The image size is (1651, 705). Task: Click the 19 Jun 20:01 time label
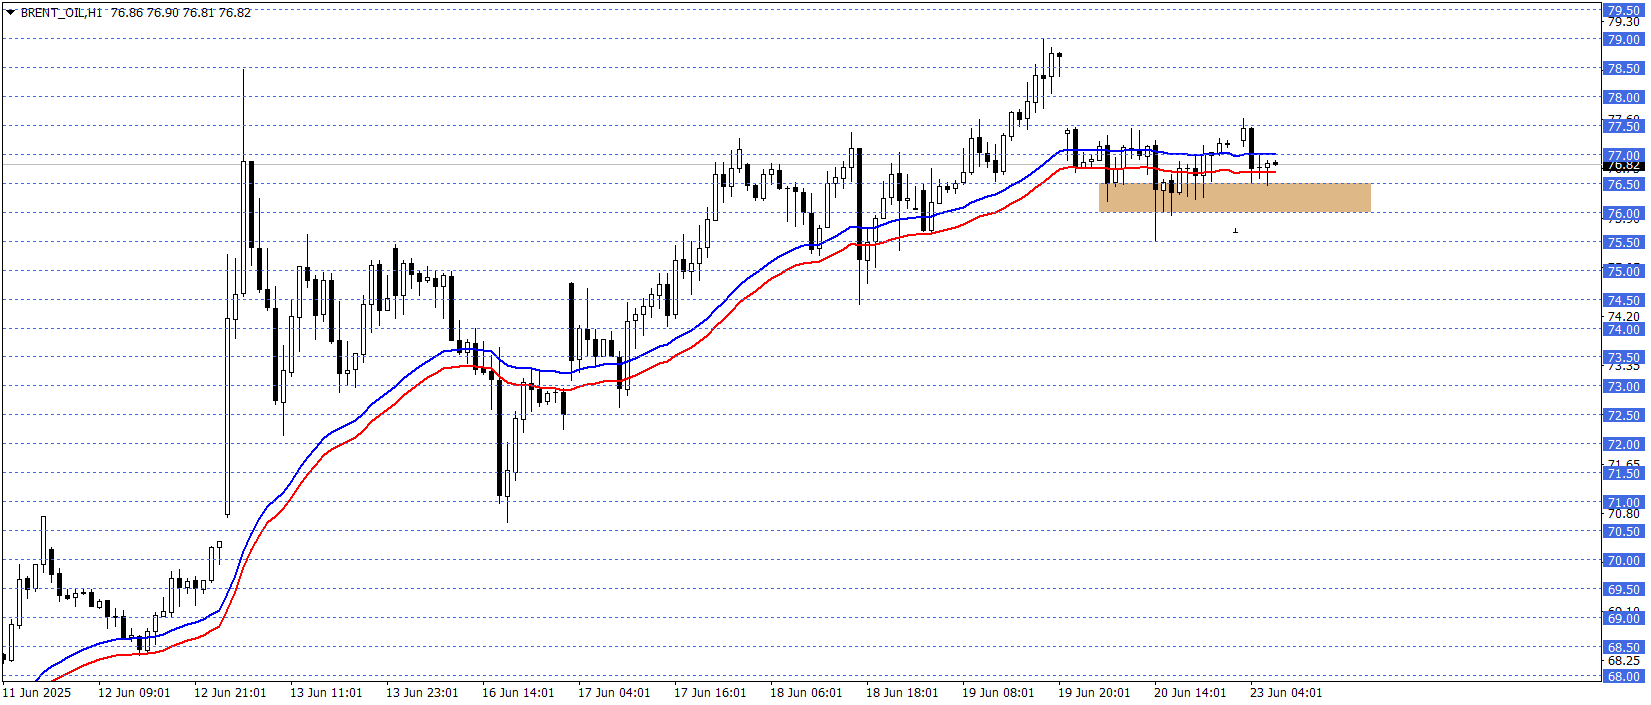1094,692
